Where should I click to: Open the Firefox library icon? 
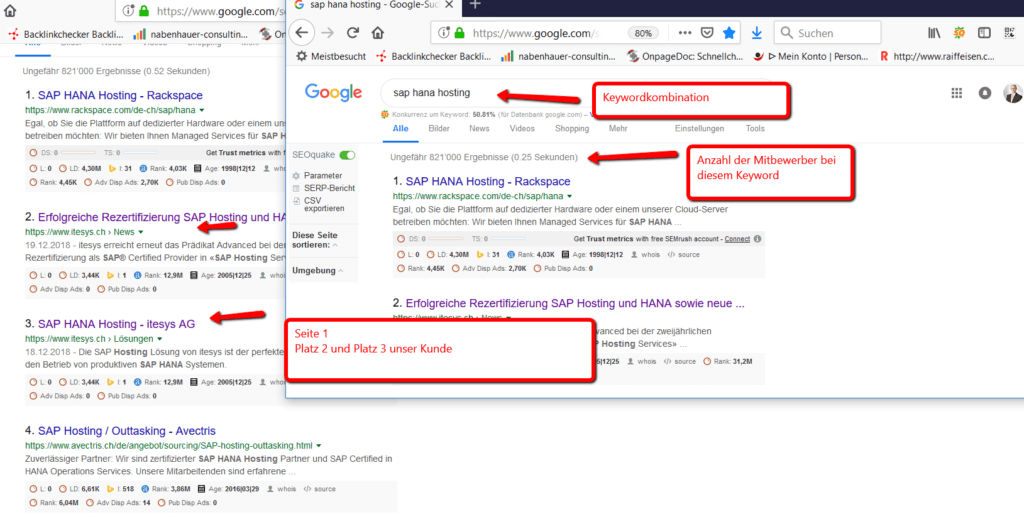point(933,32)
